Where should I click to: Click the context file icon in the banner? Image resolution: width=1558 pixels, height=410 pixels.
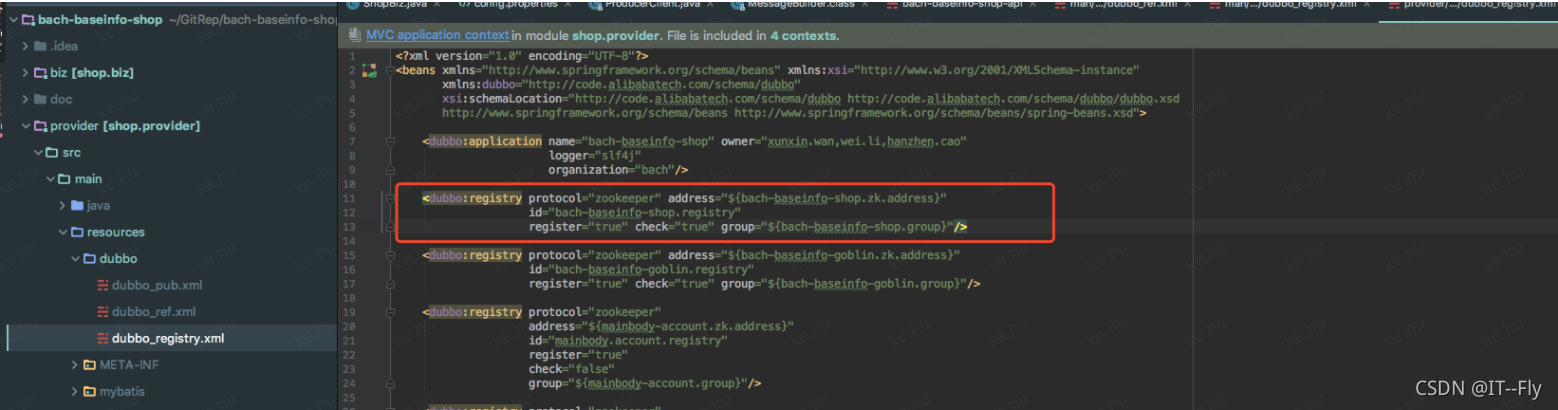point(355,35)
